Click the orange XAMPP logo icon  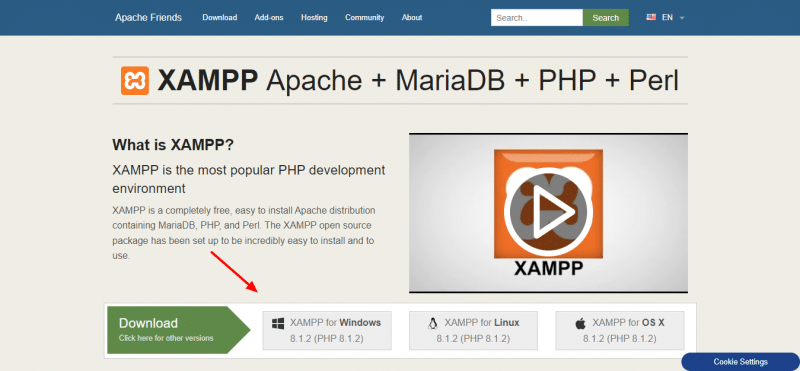tap(135, 81)
